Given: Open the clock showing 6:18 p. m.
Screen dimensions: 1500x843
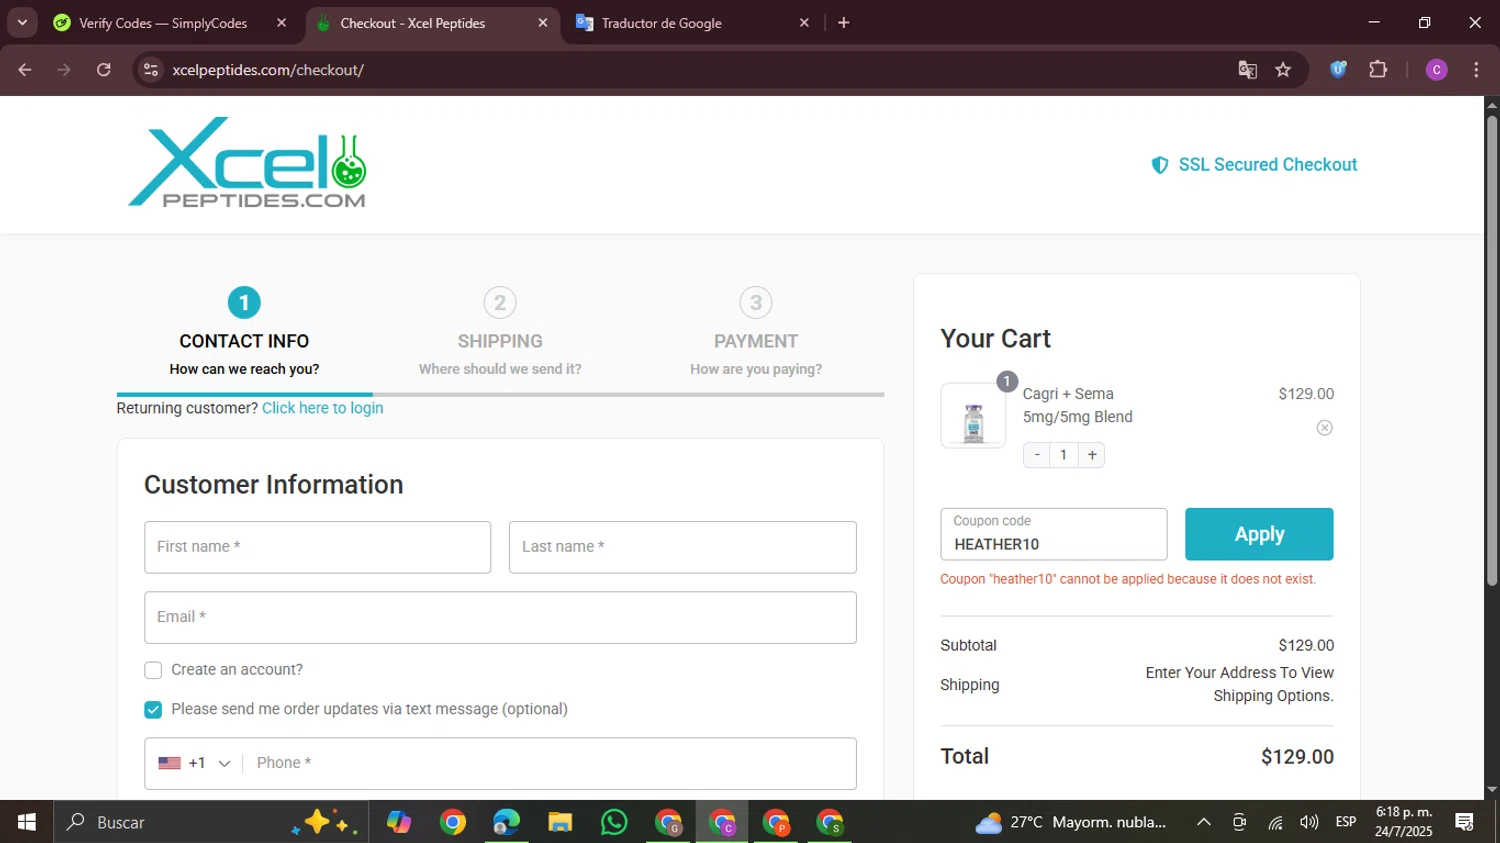Looking at the screenshot, I should coord(1404,822).
